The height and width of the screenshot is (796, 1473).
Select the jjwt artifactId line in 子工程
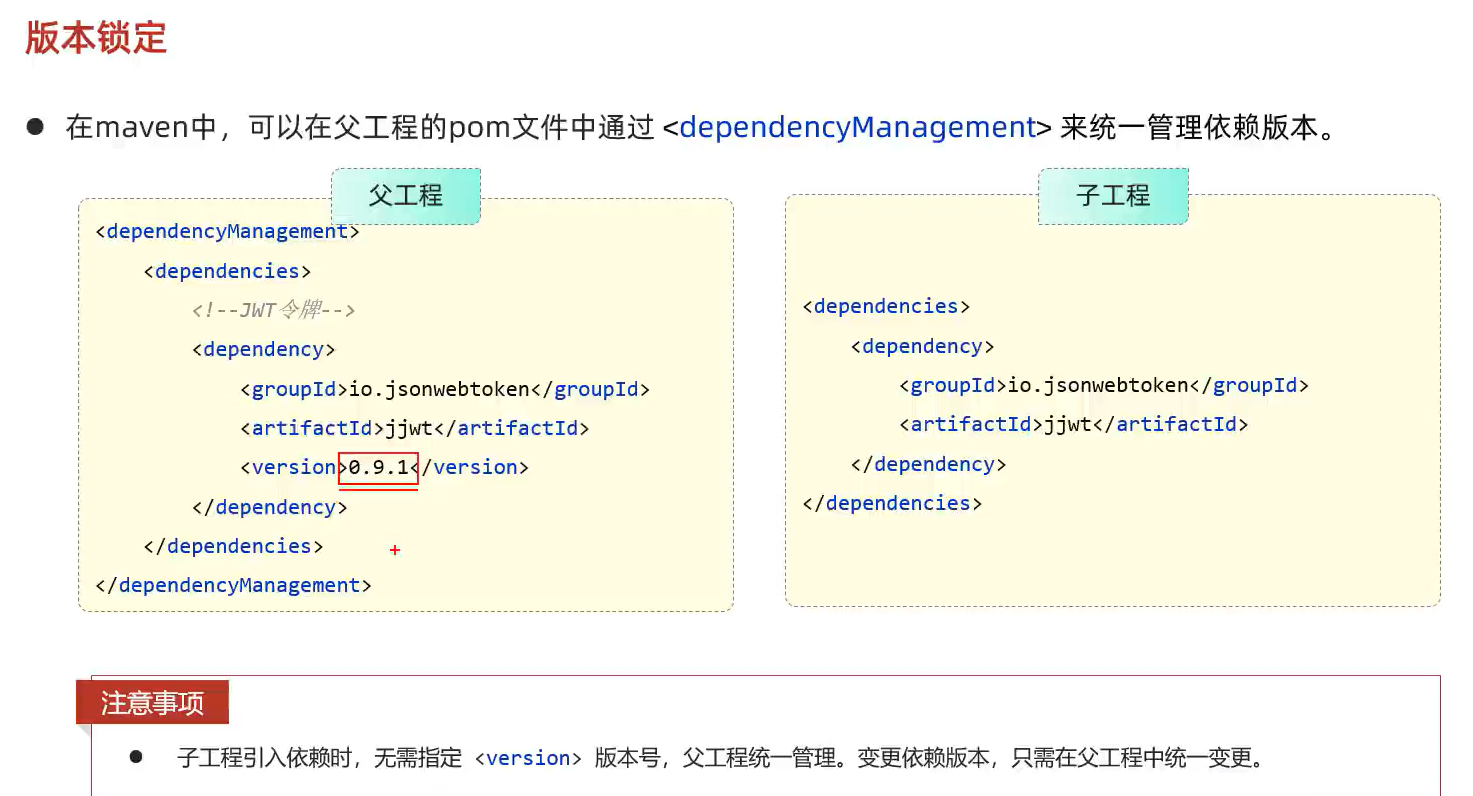(x=1073, y=424)
